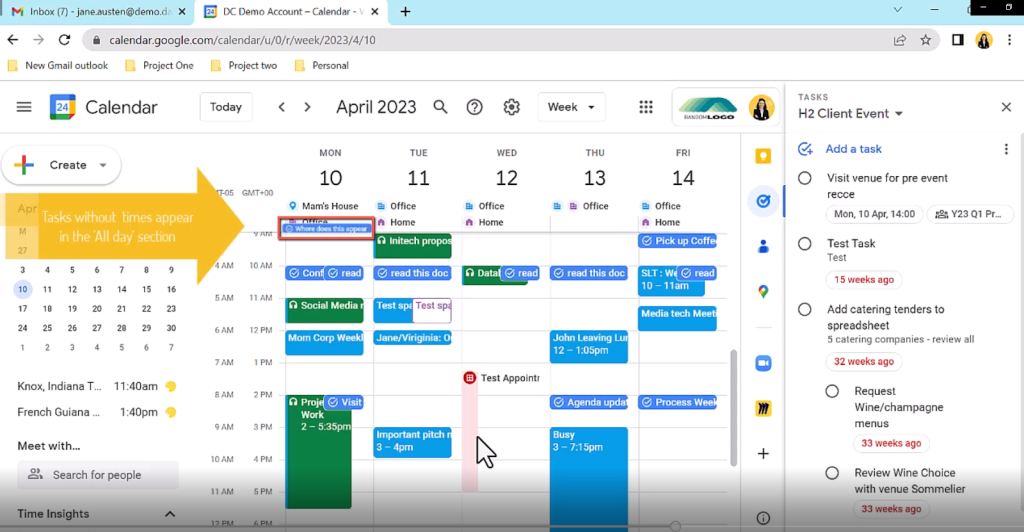Open Personal bookmark folder
1024x532 pixels.
(322, 66)
